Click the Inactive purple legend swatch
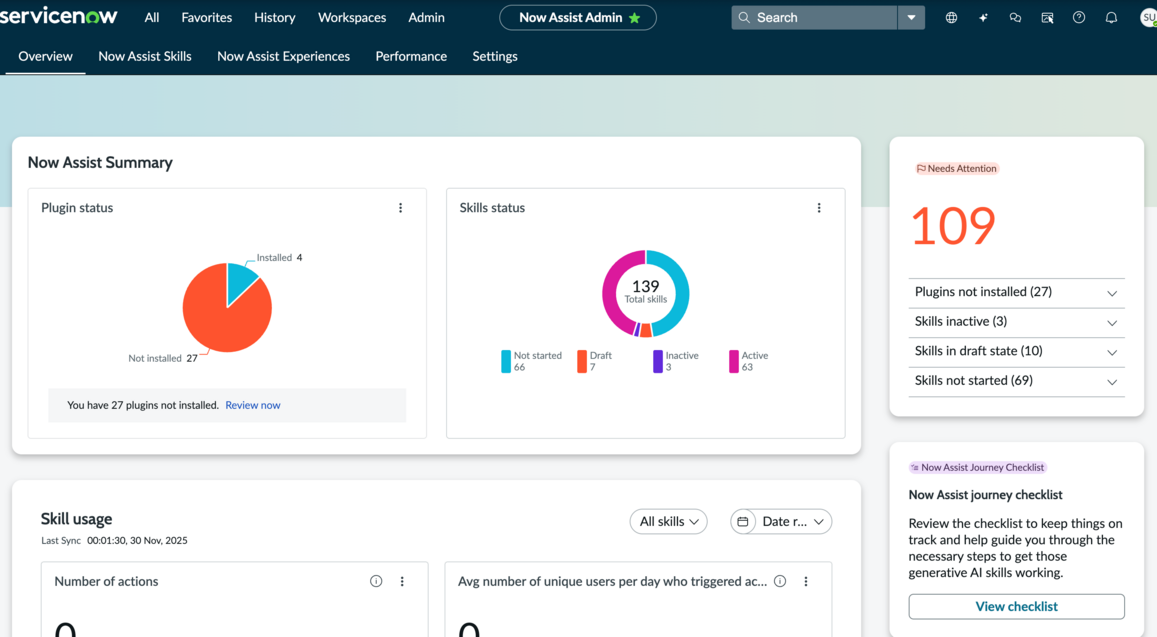This screenshot has width=1157, height=637. click(658, 362)
